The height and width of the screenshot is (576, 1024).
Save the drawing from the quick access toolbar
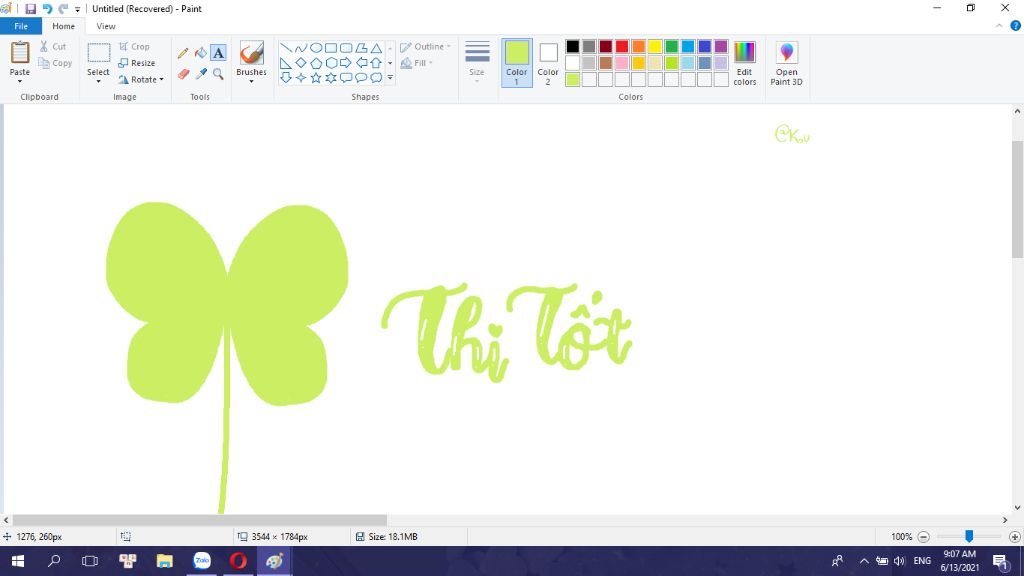coord(30,8)
